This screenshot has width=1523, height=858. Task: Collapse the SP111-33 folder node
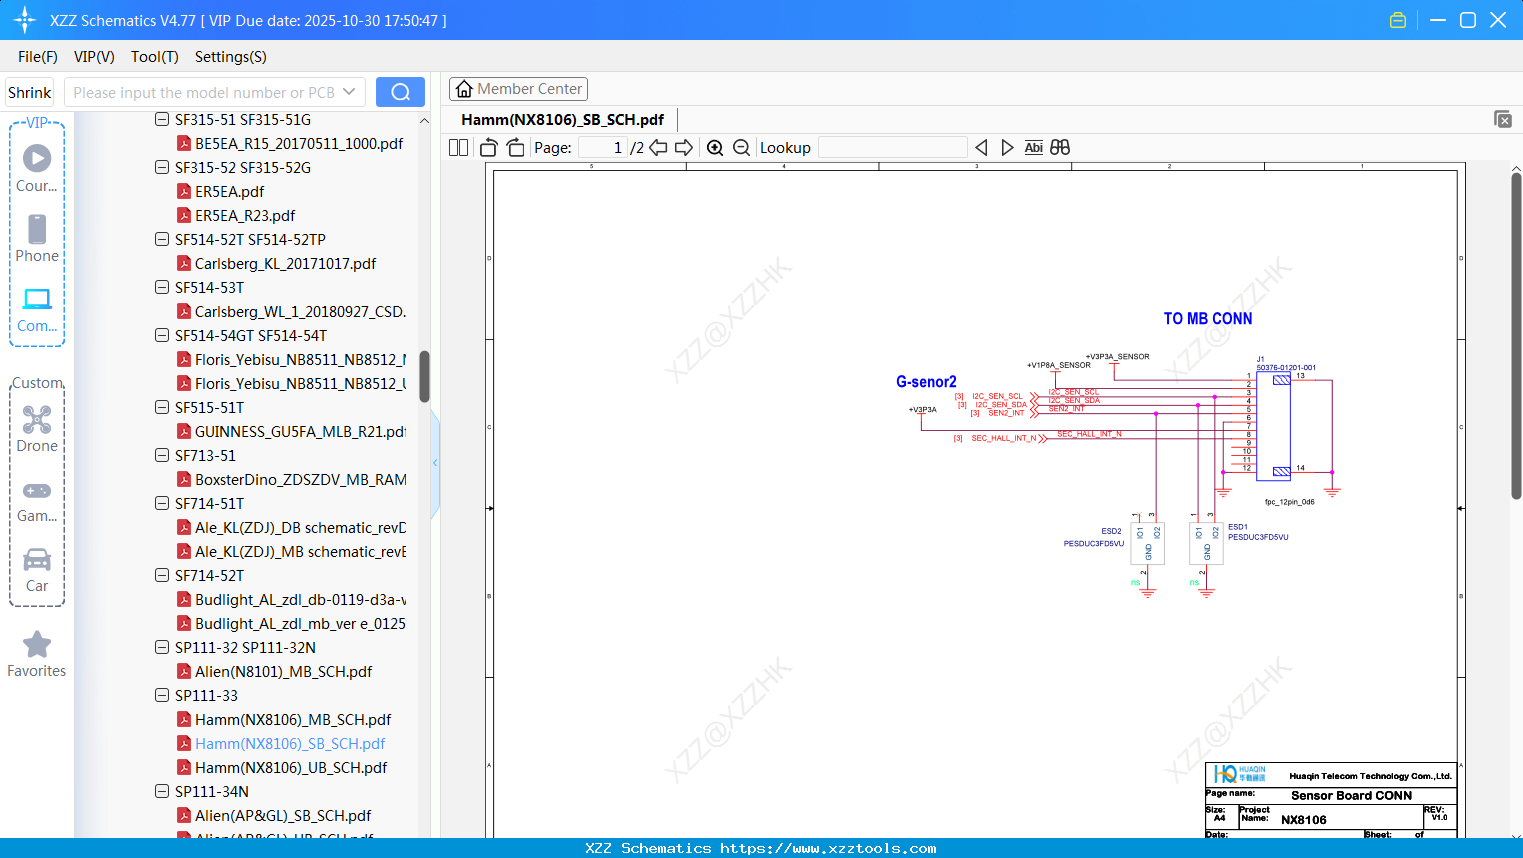coord(162,696)
